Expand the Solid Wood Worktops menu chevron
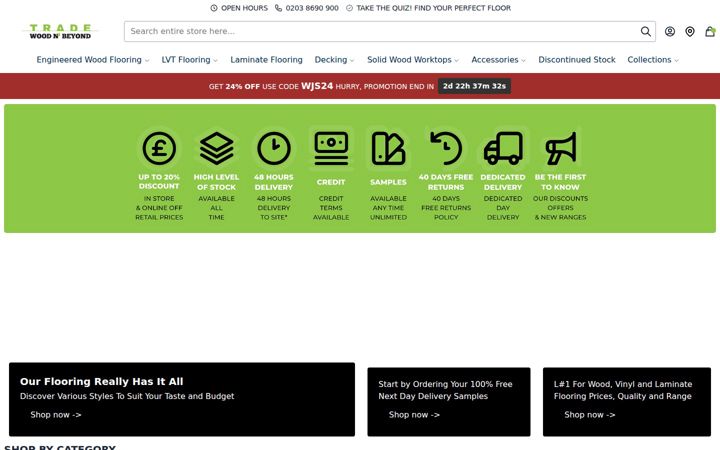 (456, 60)
